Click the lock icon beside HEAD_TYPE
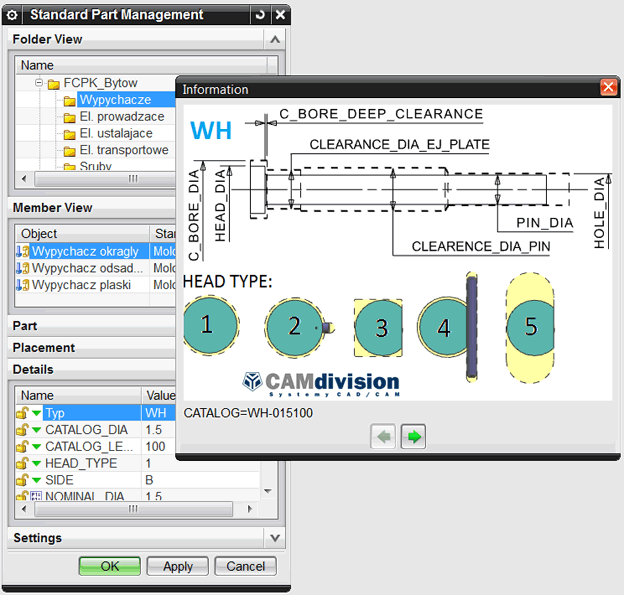624x595 pixels. (22, 463)
